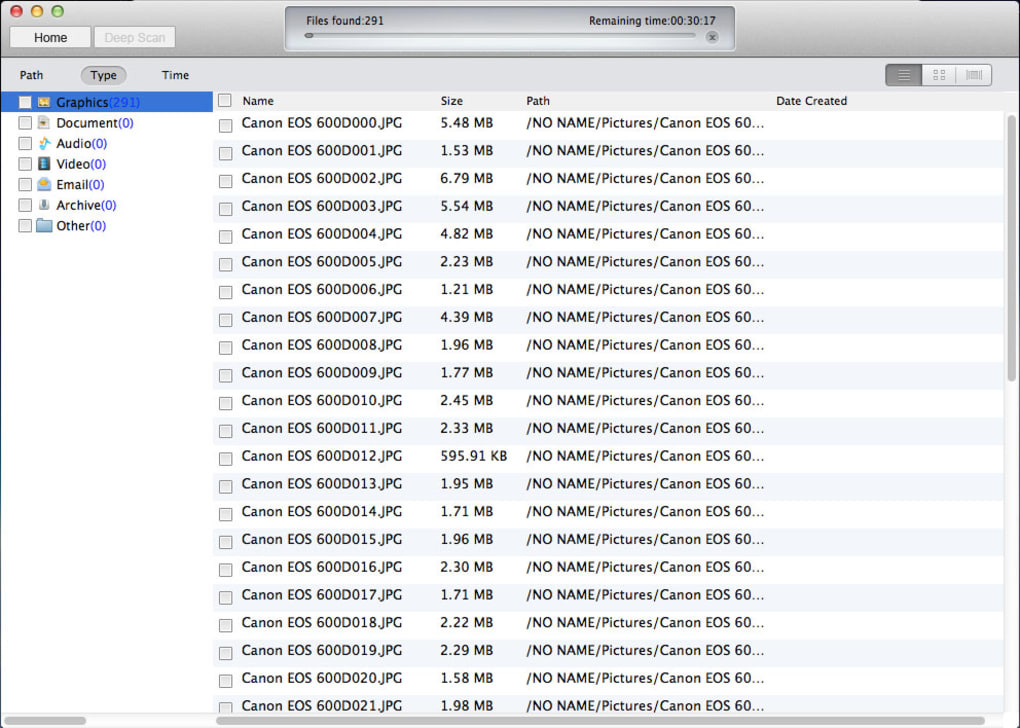Toggle the select-all checkbox in header

[x=225, y=100]
